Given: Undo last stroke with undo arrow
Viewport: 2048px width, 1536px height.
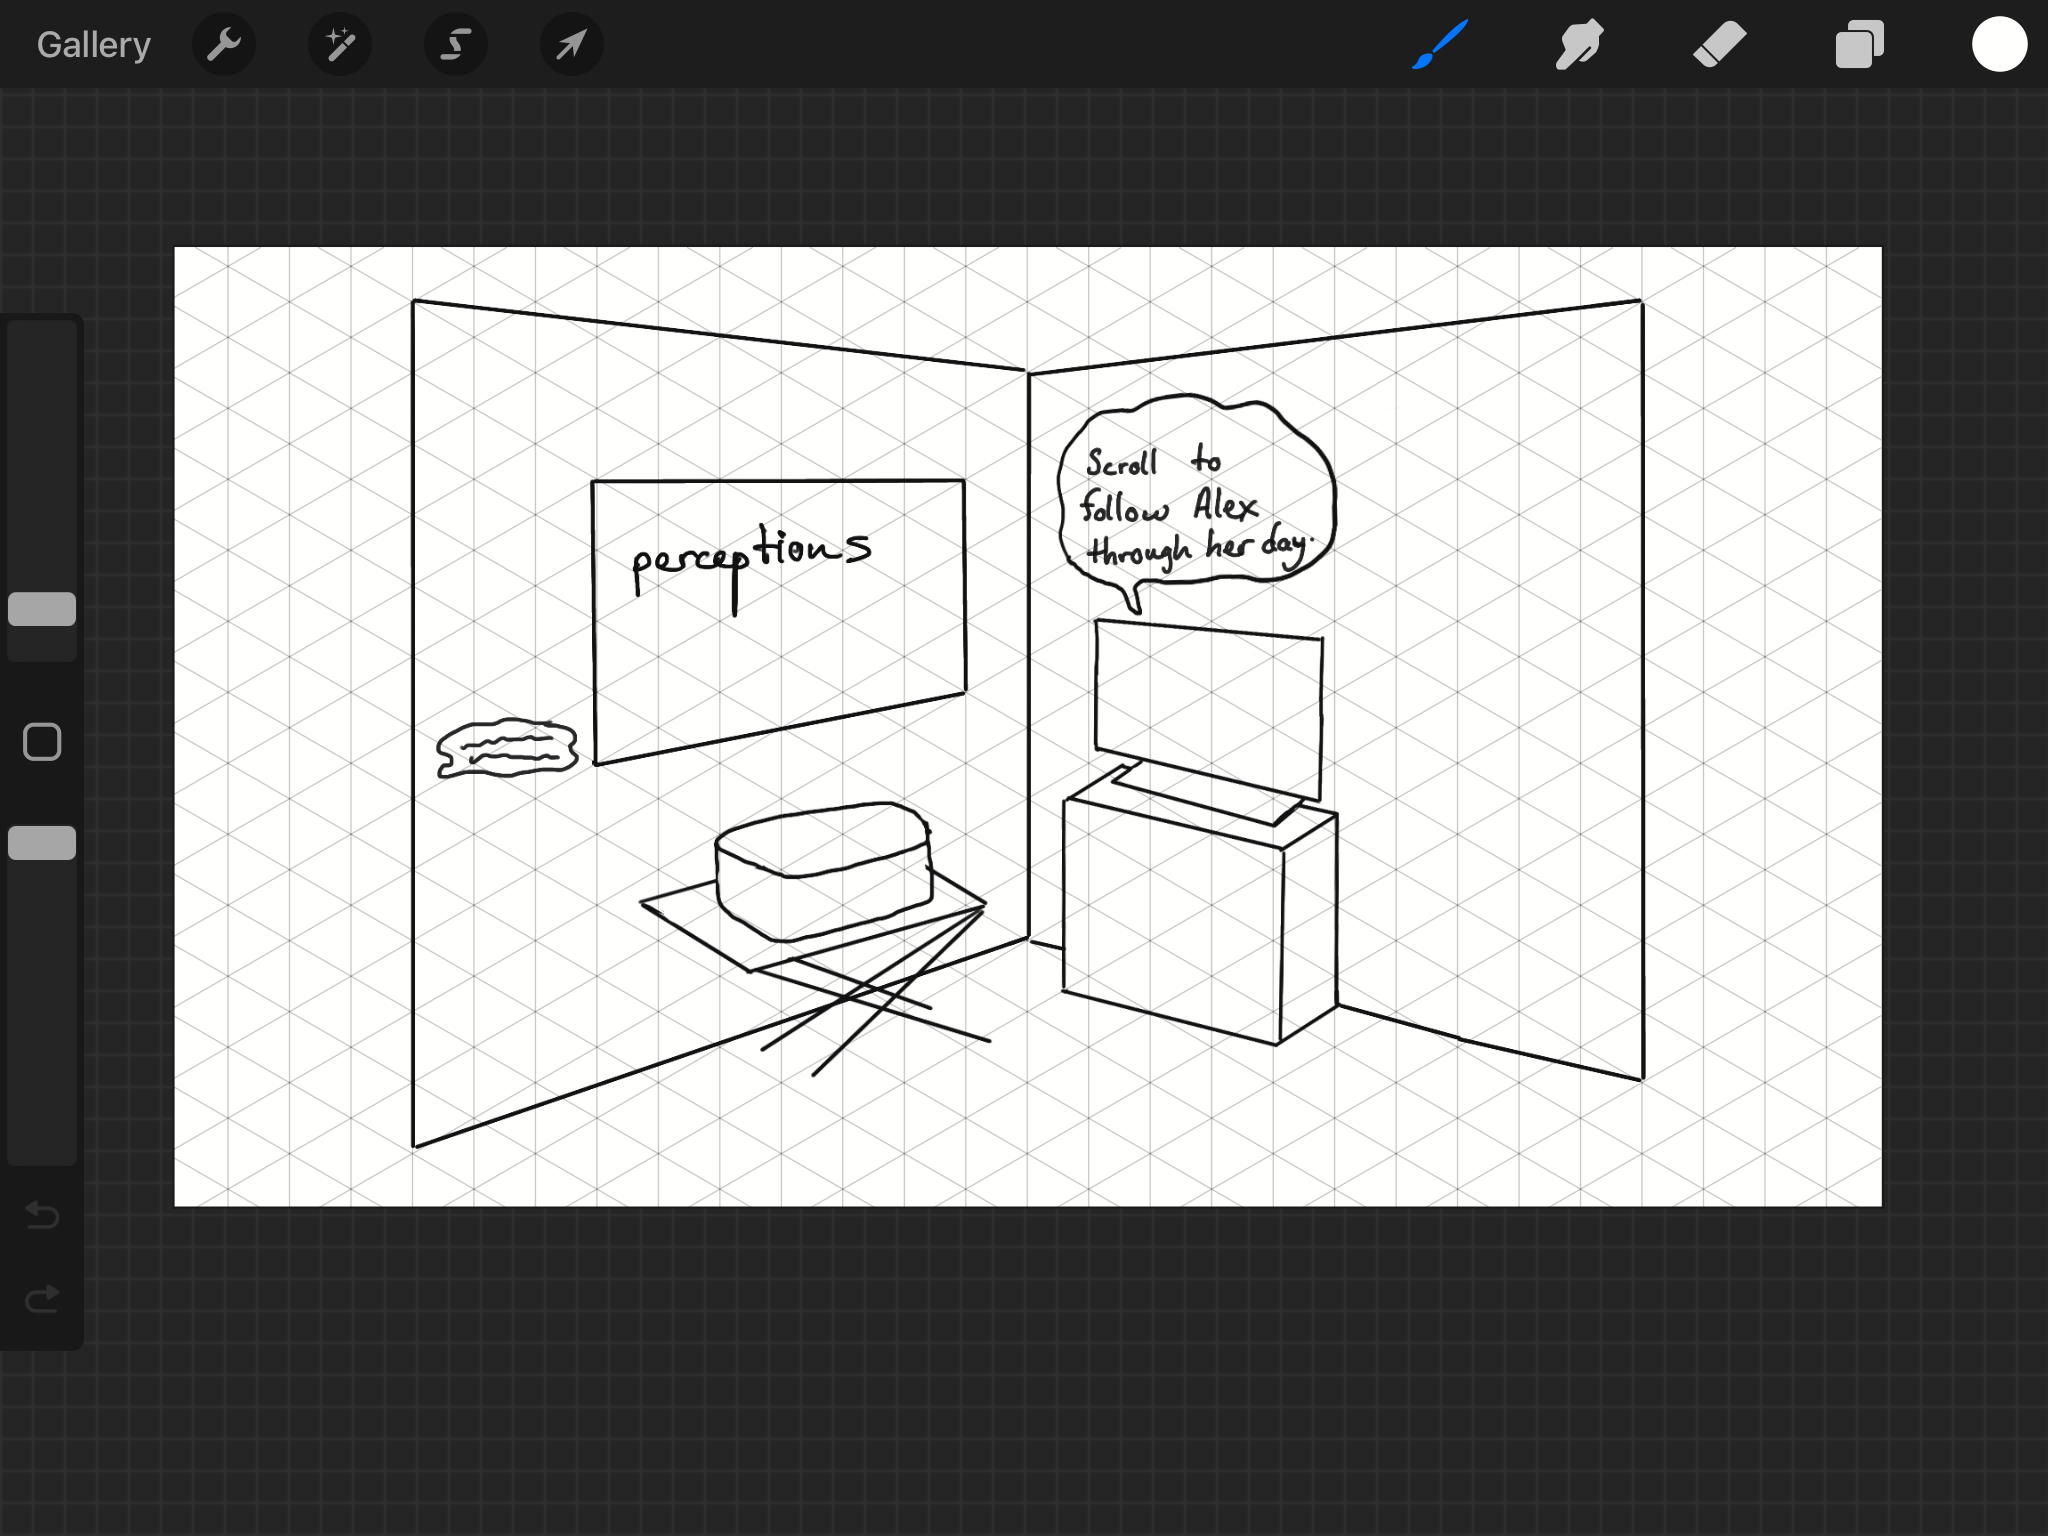Looking at the screenshot, I should (42, 1215).
